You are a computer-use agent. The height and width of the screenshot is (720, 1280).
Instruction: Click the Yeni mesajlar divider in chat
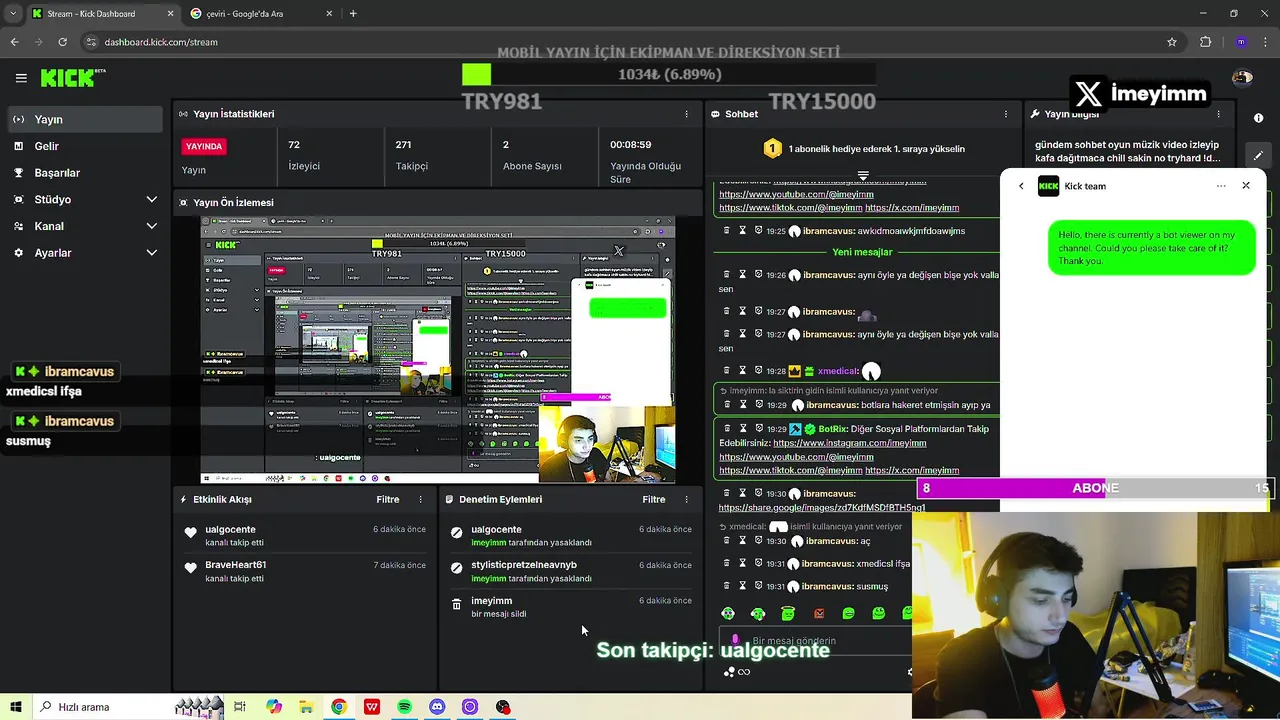pos(862,252)
